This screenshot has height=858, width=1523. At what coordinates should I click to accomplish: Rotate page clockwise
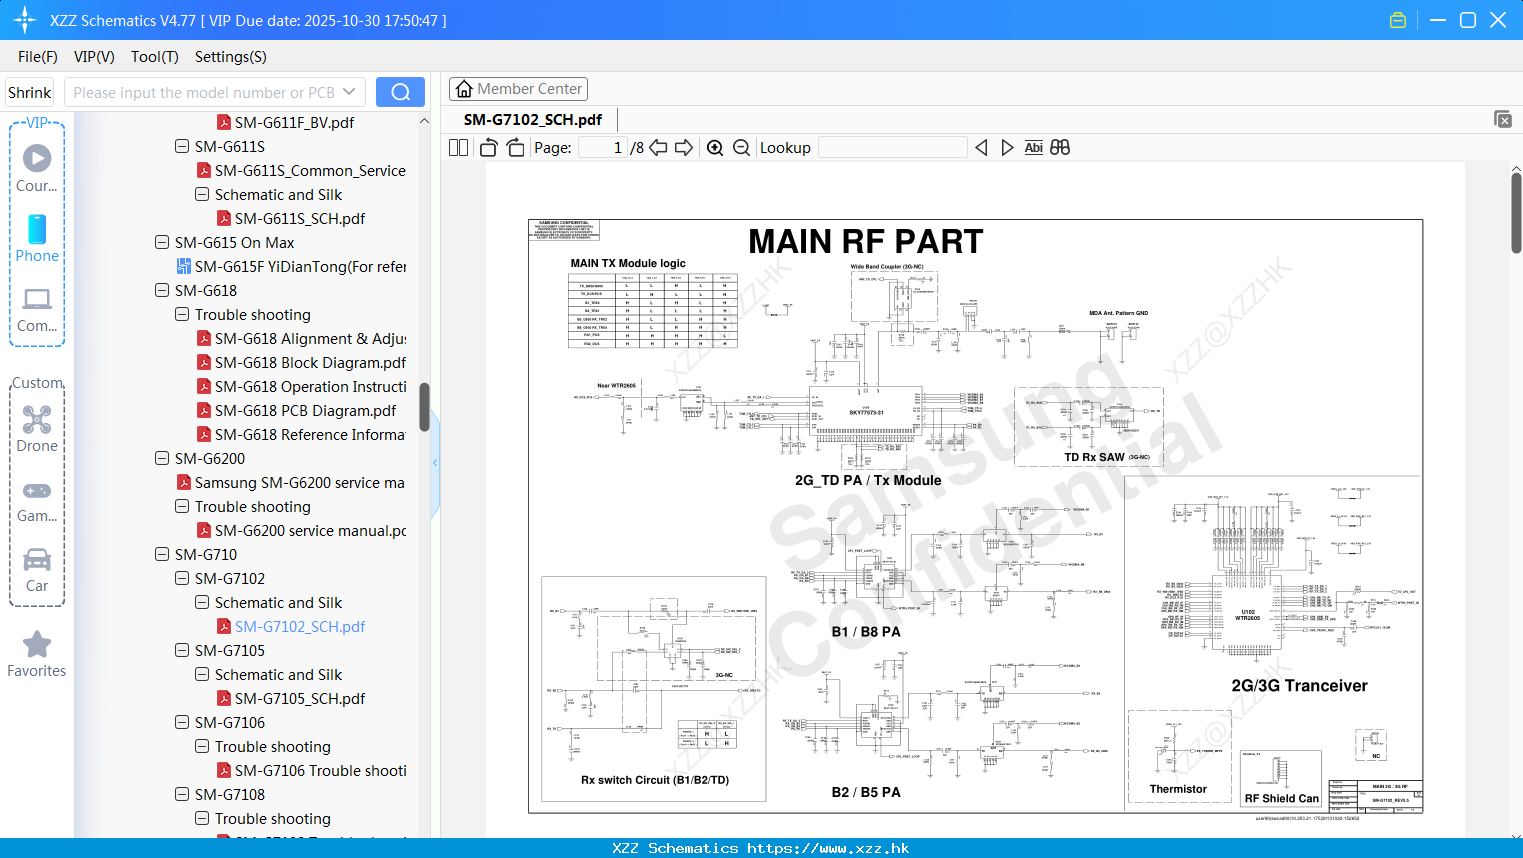tap(515, 147)
